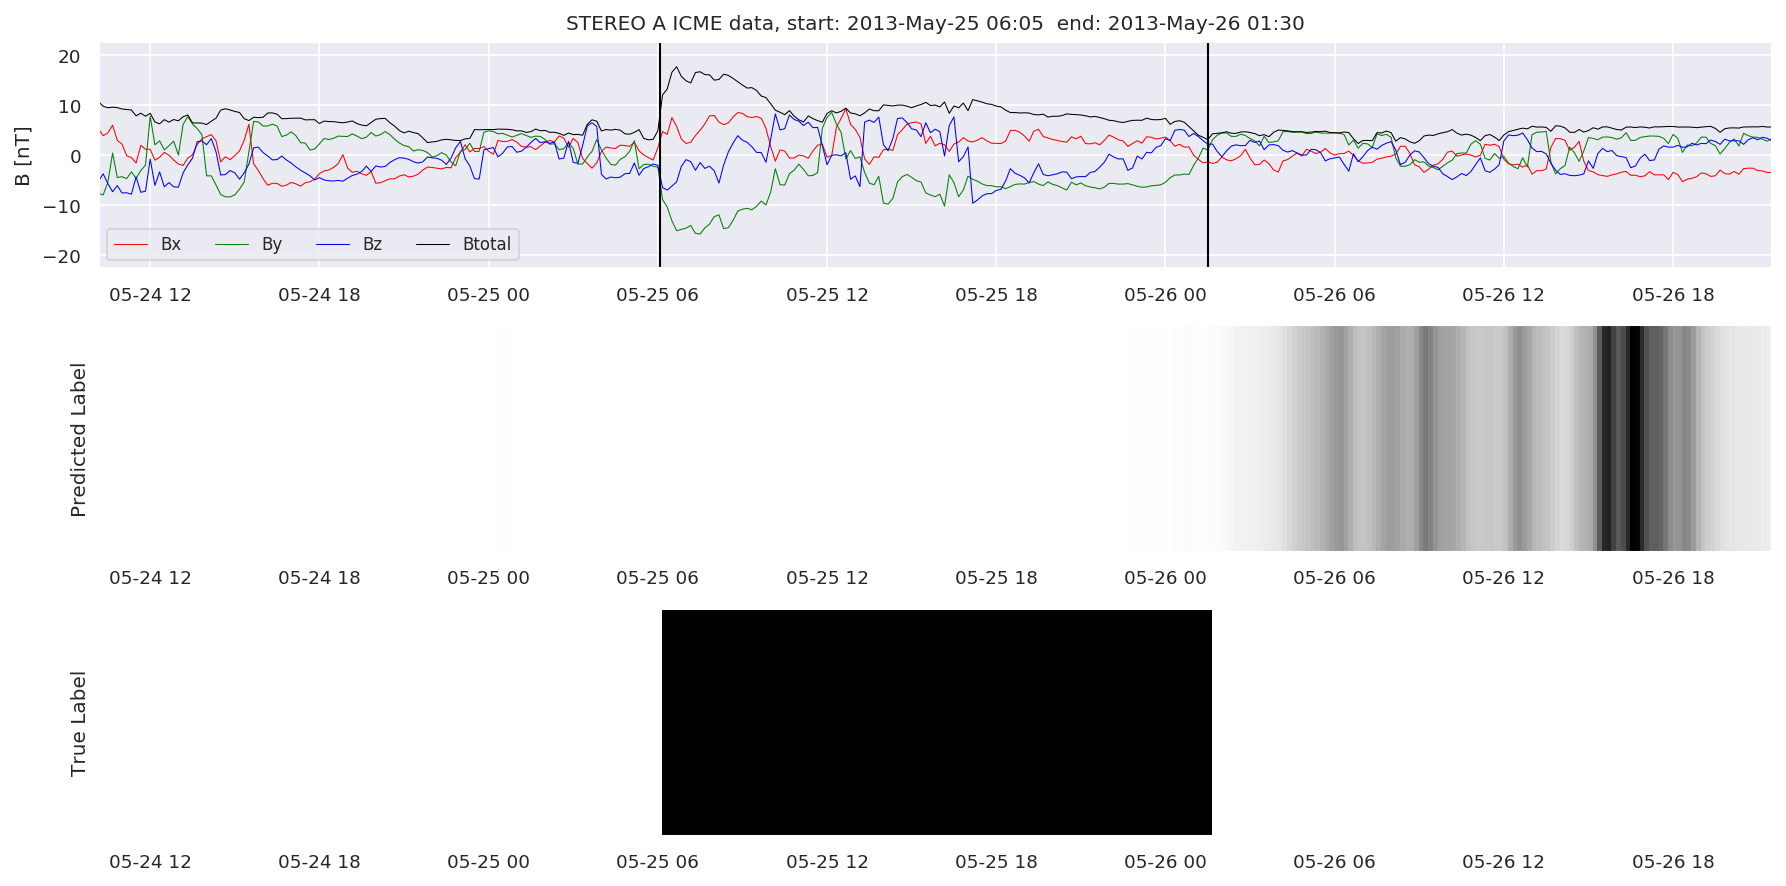The height and width of the screenshot is (886, 1786).
Task: Click the top chart's 05-26 00 tick label
Action: (1165, 295)
